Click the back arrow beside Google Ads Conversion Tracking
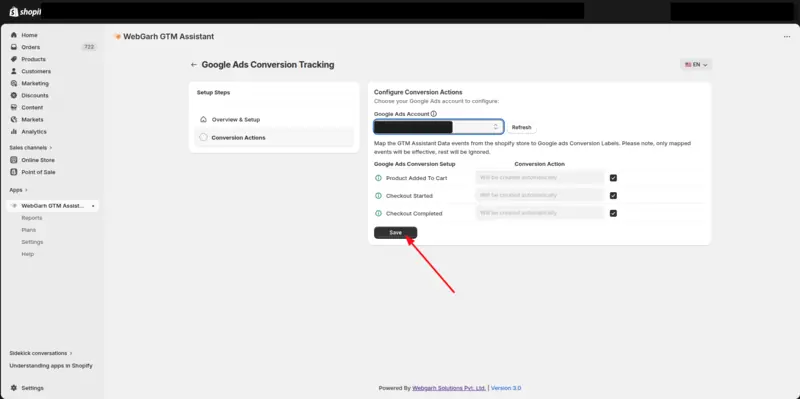Screen dimensions: 800x399 pyautogui.click(x=193, y=65)
